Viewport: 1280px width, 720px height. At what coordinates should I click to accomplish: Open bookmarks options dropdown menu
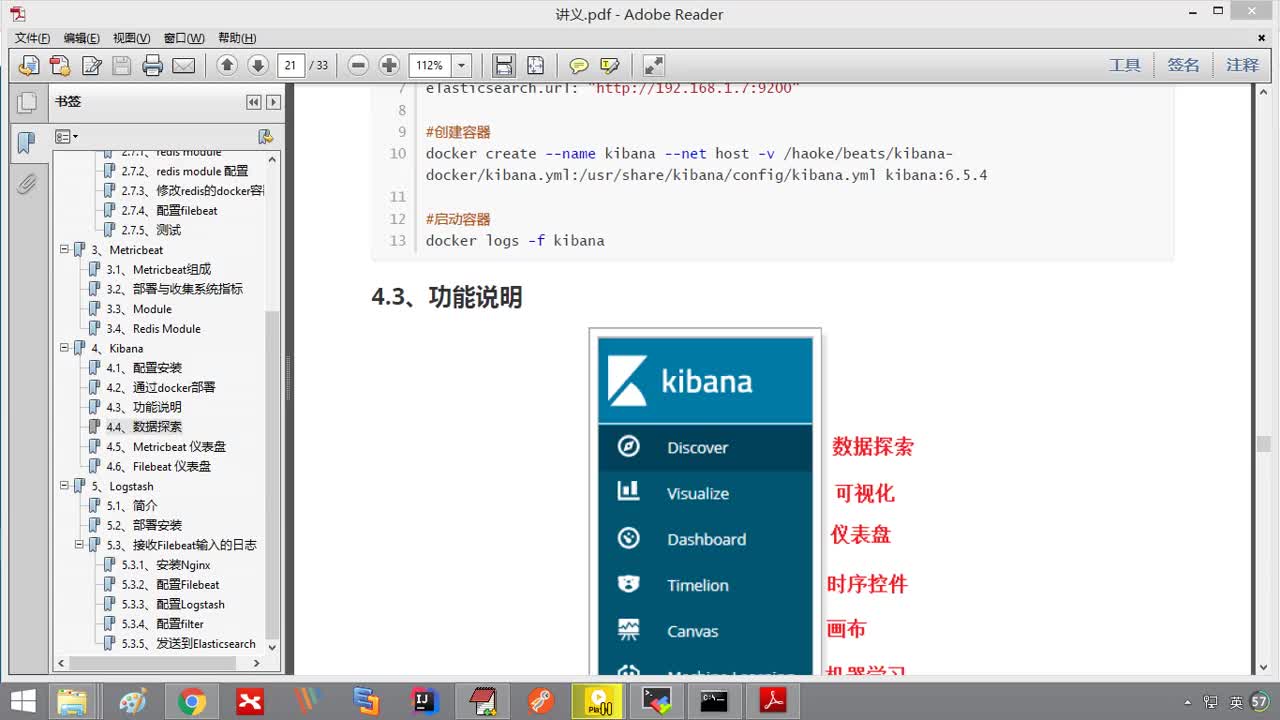[x=66, y=137]
